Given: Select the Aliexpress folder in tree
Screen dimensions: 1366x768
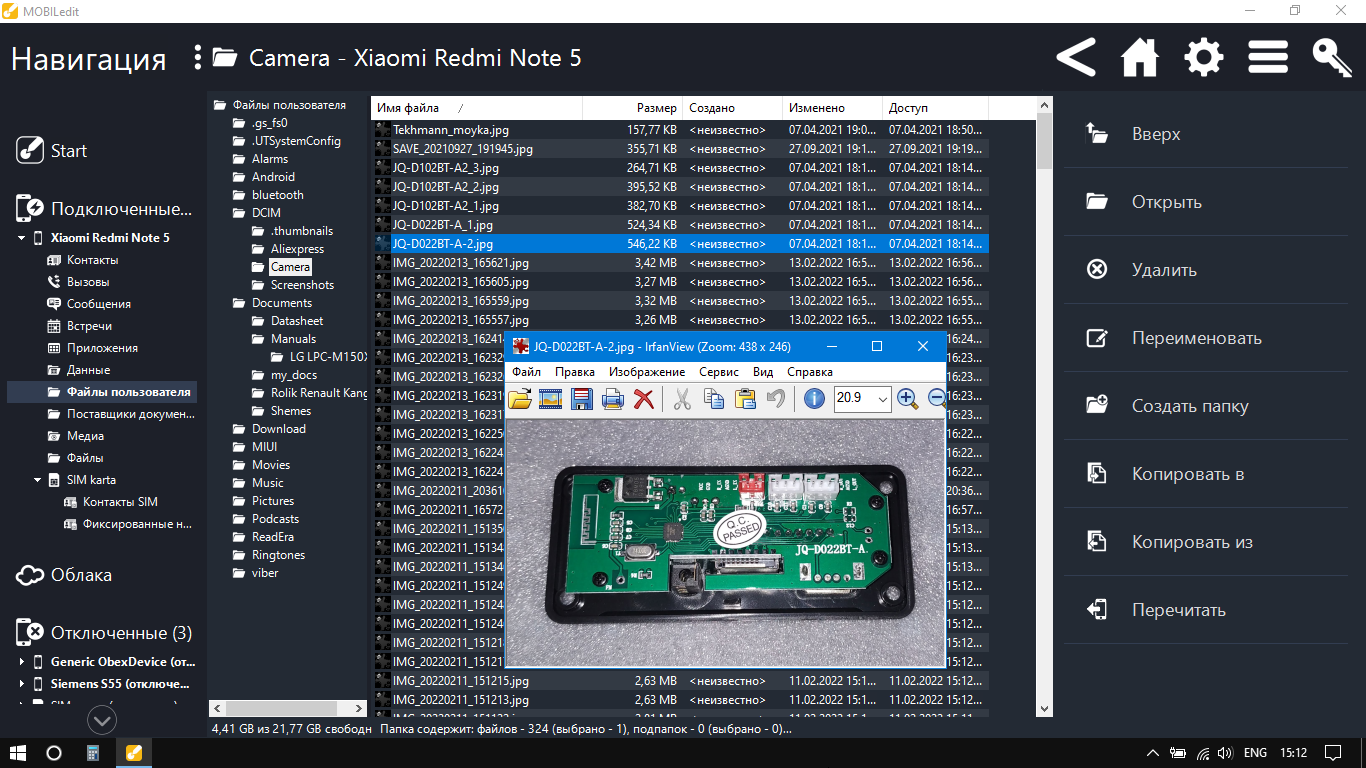Looking at the screenshot, I should [x=297, y=249].
